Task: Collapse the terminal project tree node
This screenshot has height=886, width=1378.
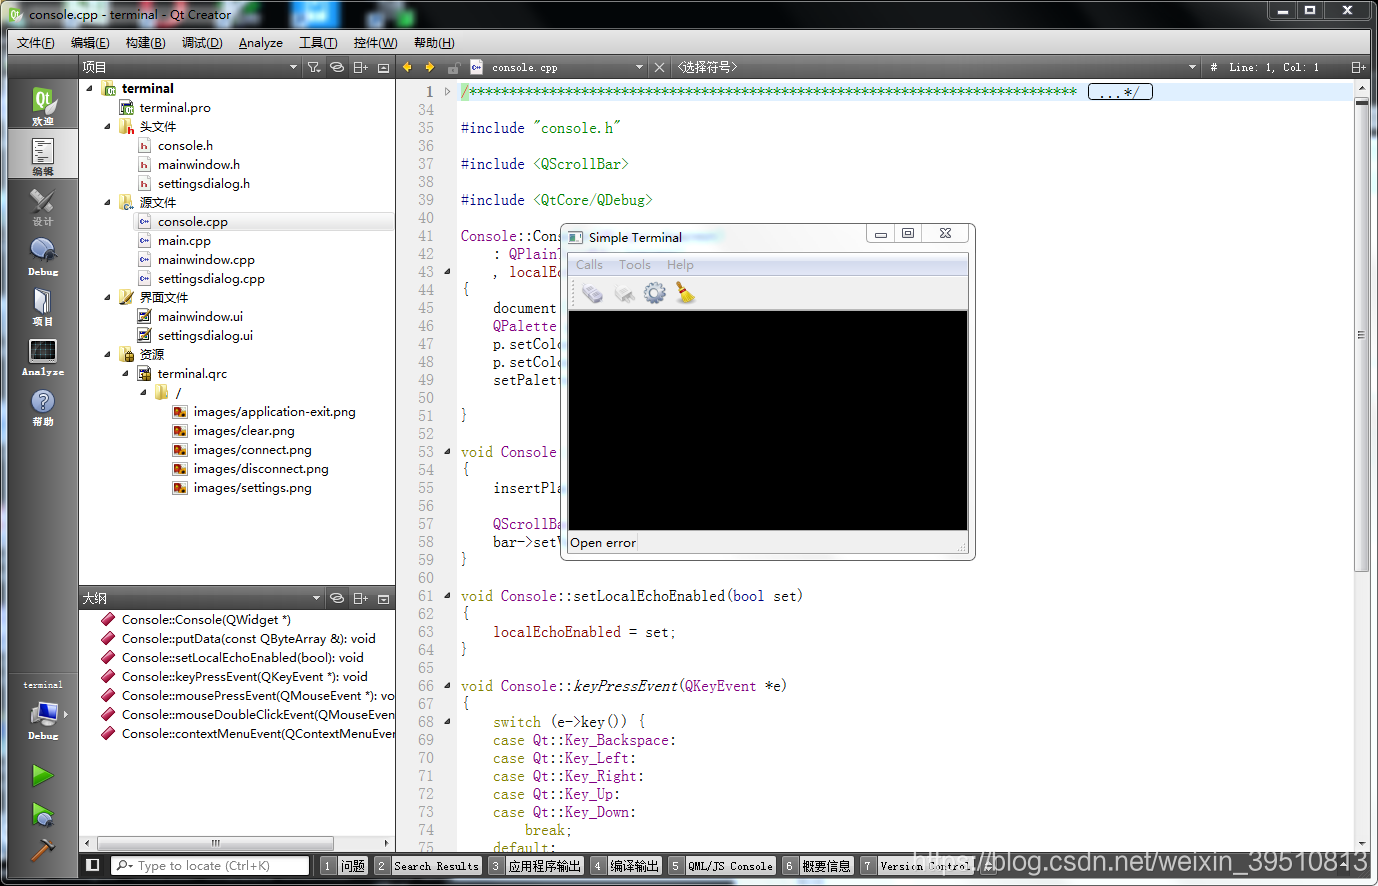Action: click(90, 88)
